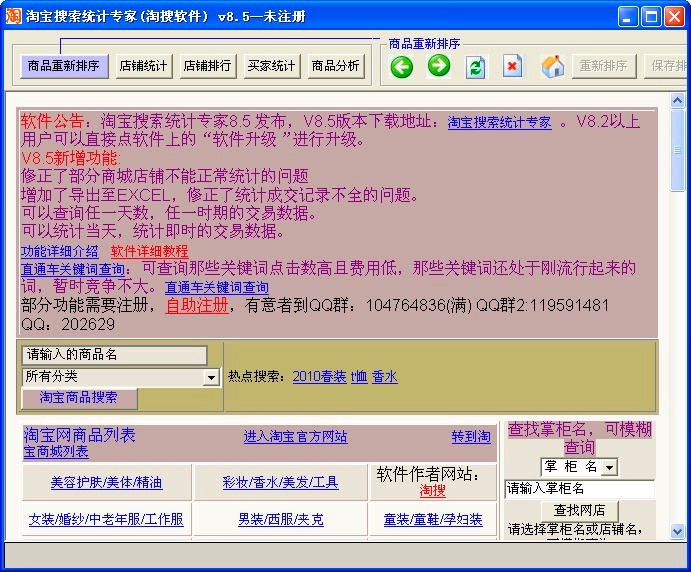The width and height of the screenshot is (691, 572).
Task: Click the red 淘搜 author website link
Action: tap(433, 490)
